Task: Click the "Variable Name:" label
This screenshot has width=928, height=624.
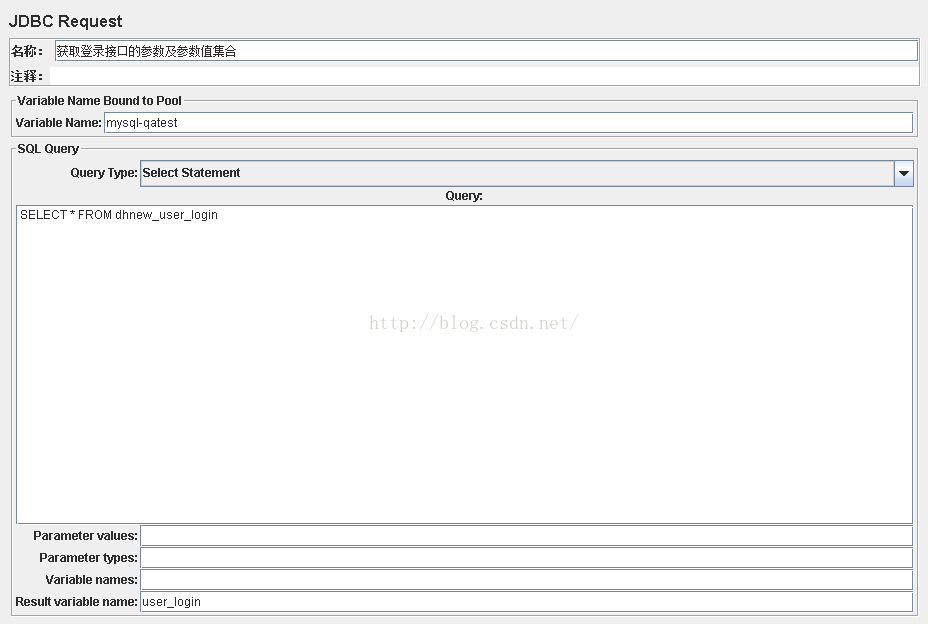Action: [59, 123]
